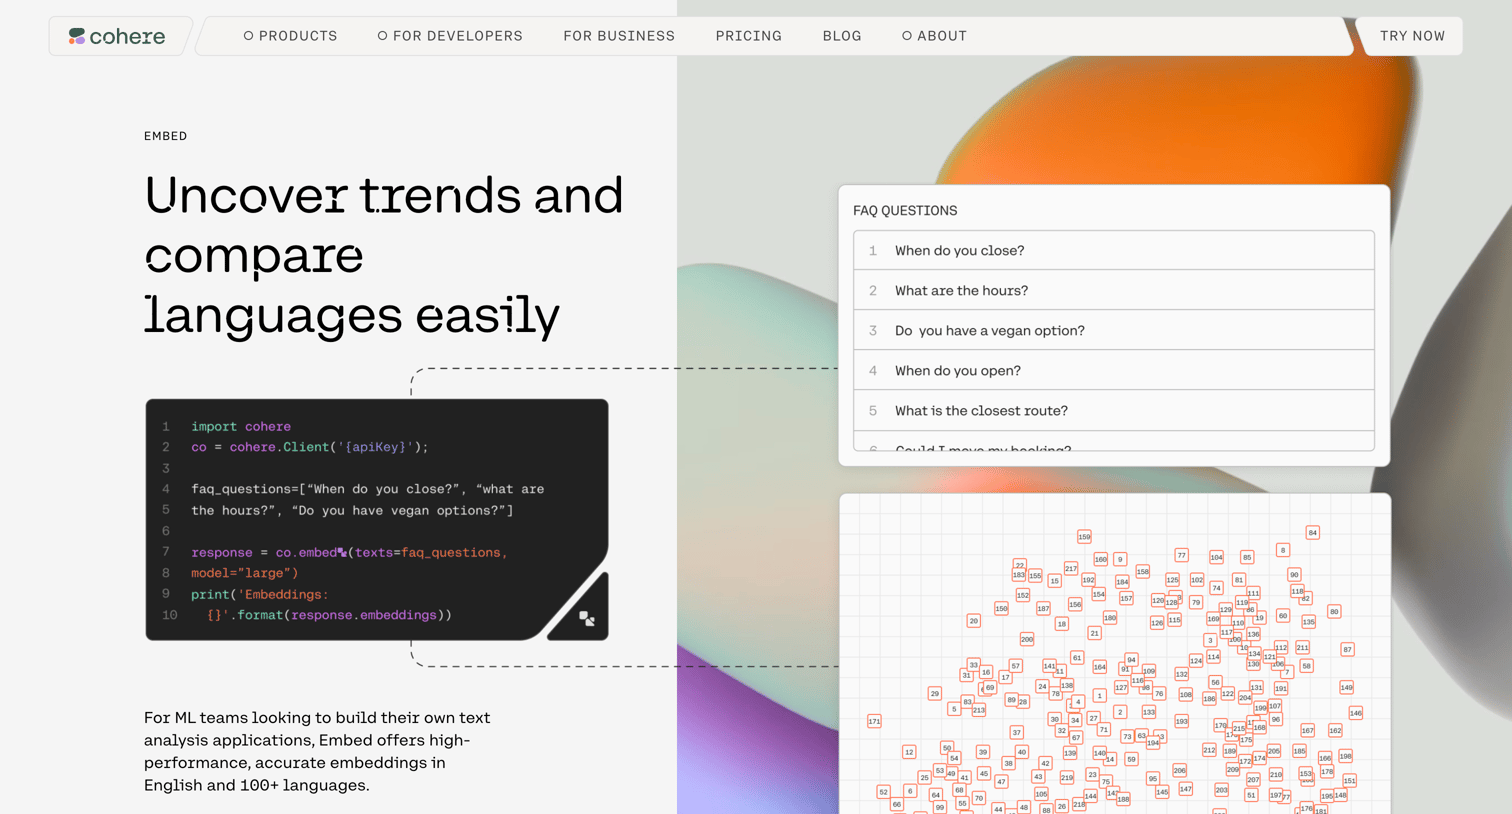
Task: Click the copy icon on code block
Action: point(587,619)
